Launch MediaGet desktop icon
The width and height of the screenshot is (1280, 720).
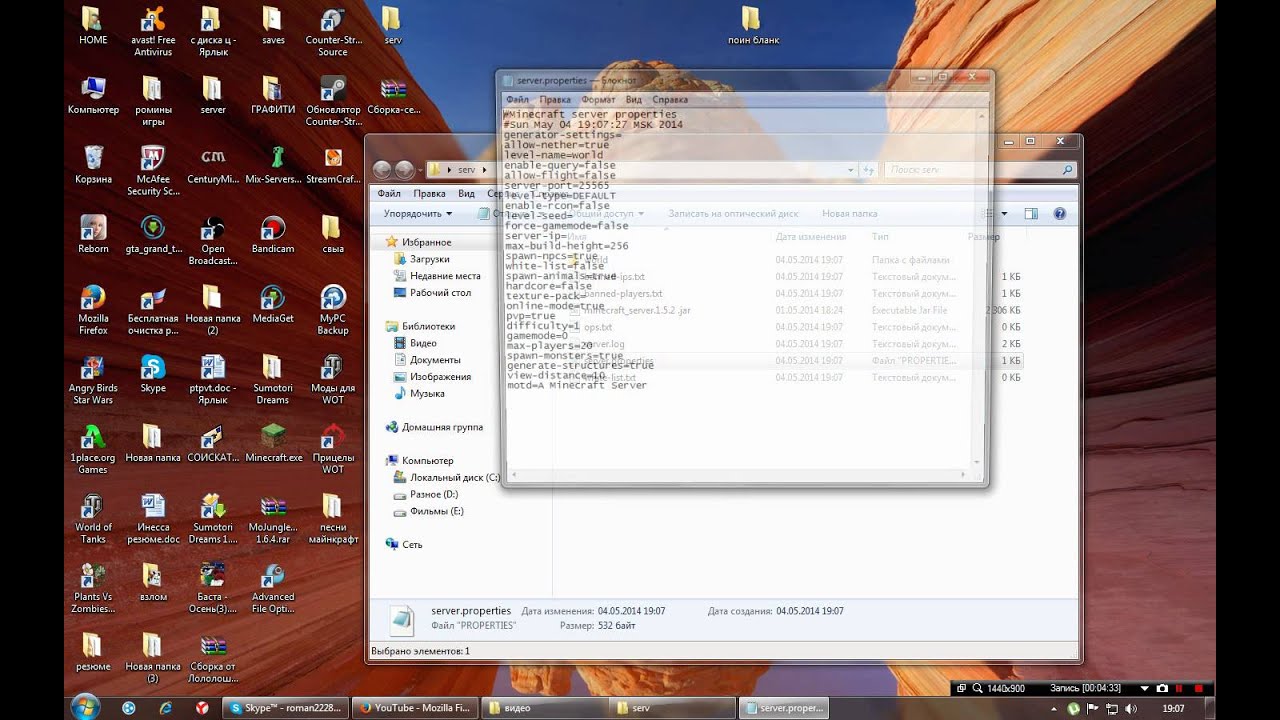[273, 305]
